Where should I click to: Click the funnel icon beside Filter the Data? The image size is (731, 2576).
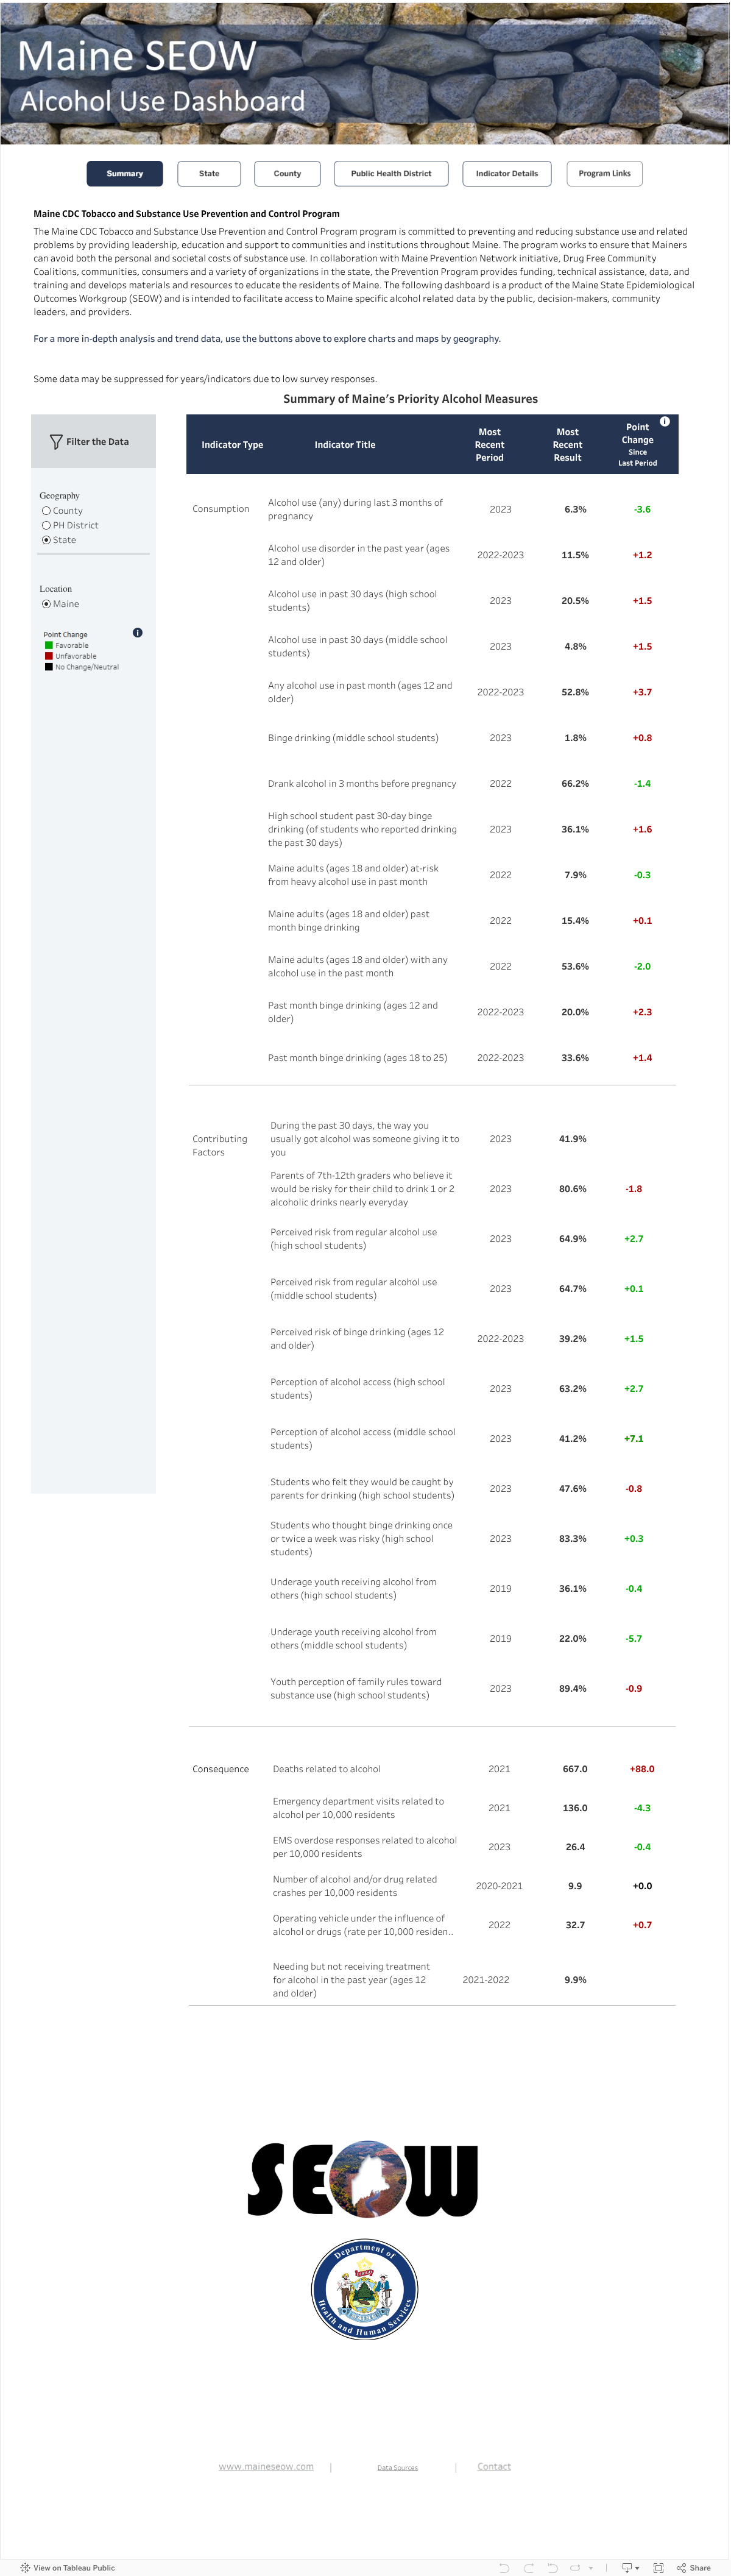[56, 442]
